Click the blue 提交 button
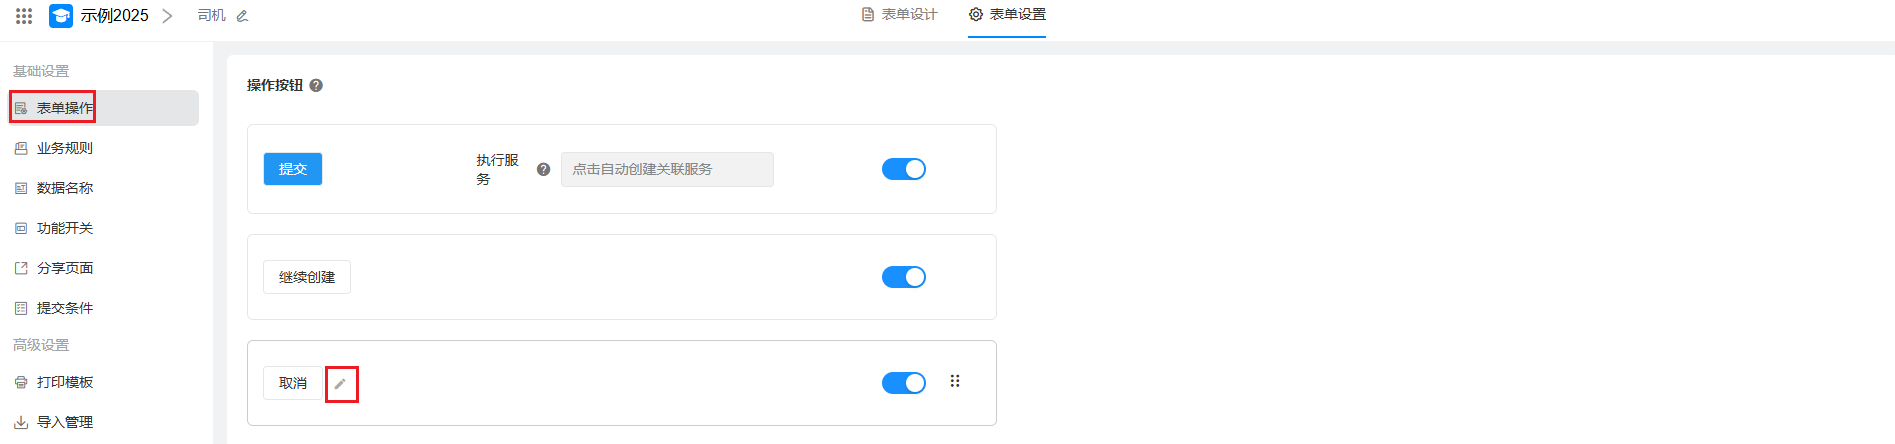This screenshot has width=1895, height=444. (293, 169)
